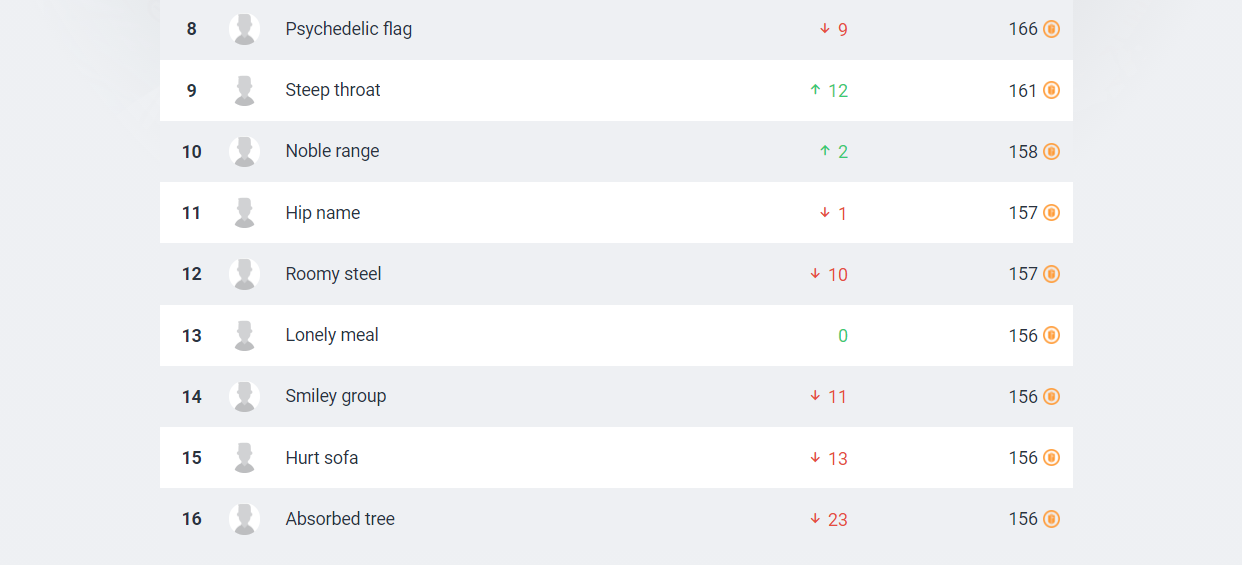Click Noble range's score of 158
1242x565 pixels.
click(x=1023, y=152)
